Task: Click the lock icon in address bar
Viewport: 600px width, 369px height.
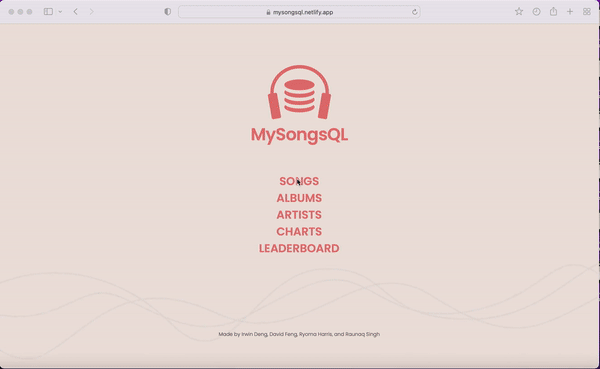Action: tap(268, 12)
